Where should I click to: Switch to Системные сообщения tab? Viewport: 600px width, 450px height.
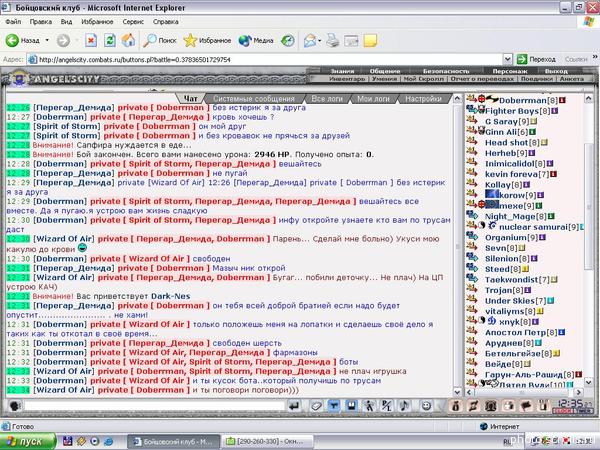tap(254, 99)
